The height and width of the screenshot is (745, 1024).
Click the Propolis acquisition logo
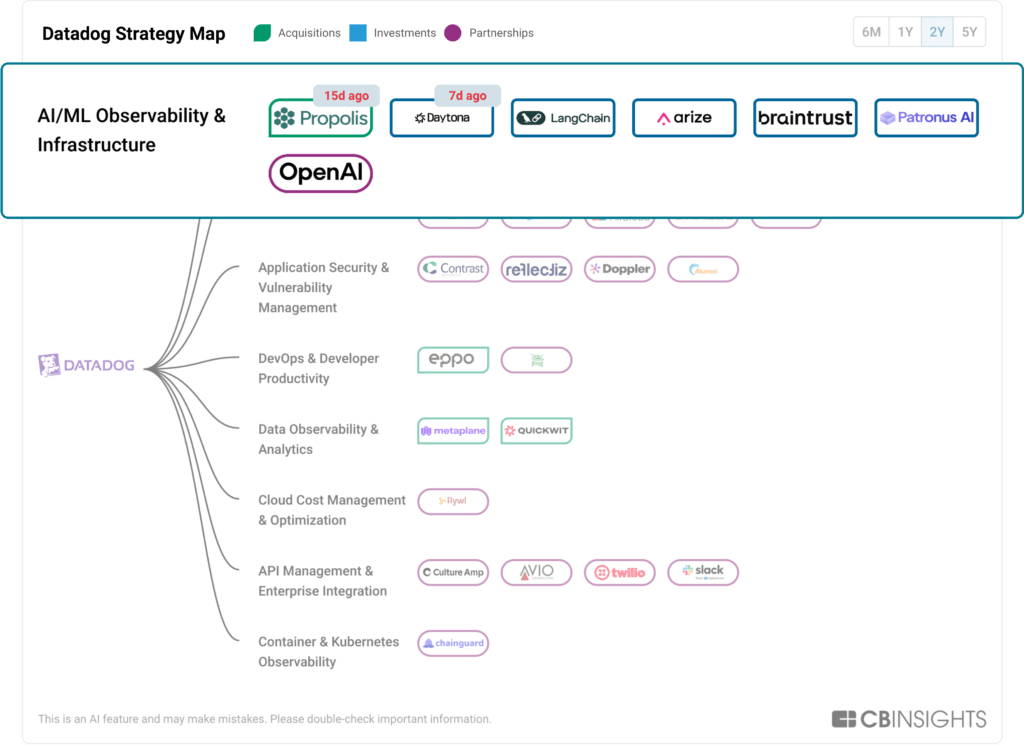320,118
